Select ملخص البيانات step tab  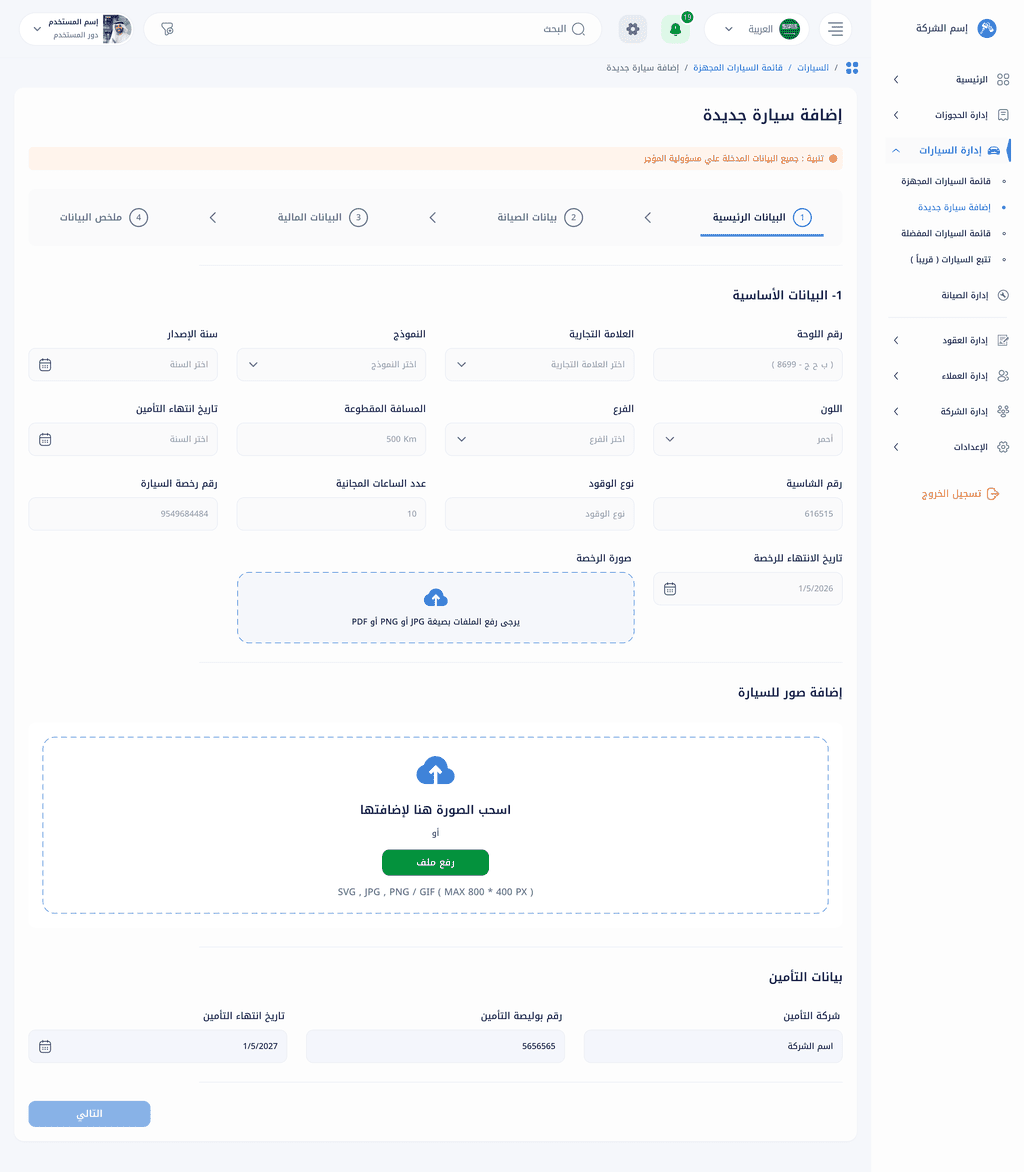104,218
